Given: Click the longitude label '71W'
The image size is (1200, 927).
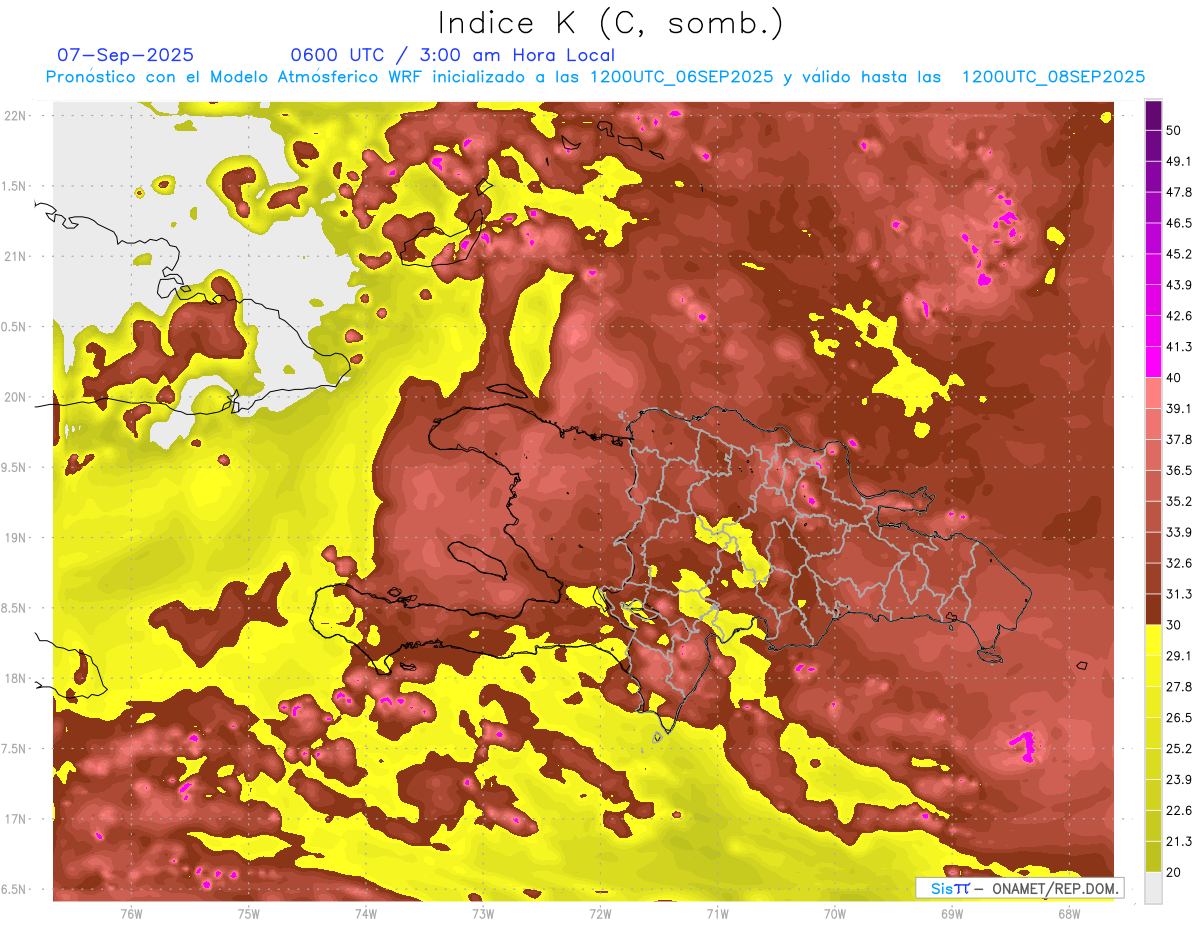Looking at the screenshot, I should (717, 913).
